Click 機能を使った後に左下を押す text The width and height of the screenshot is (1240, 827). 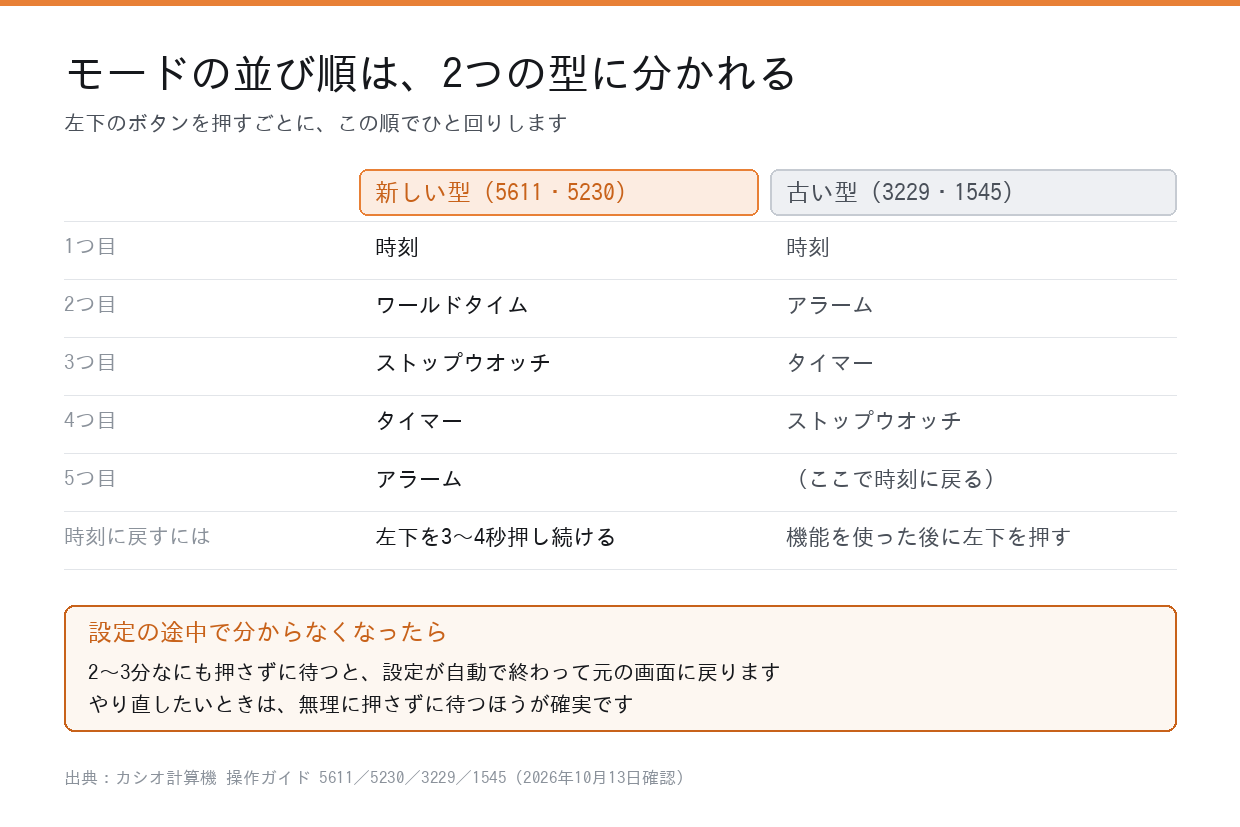pyautogui.click(x=929, y=537)
